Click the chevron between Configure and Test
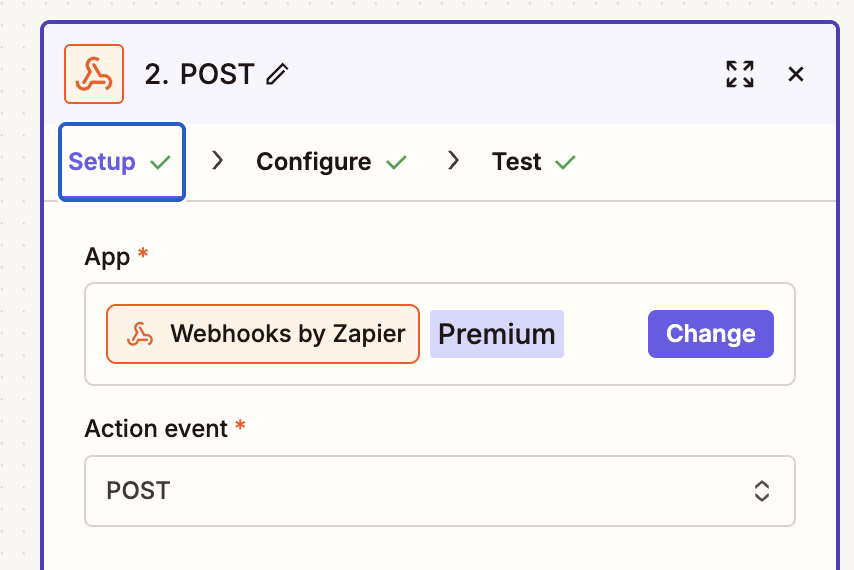 [x=454, y=161]
